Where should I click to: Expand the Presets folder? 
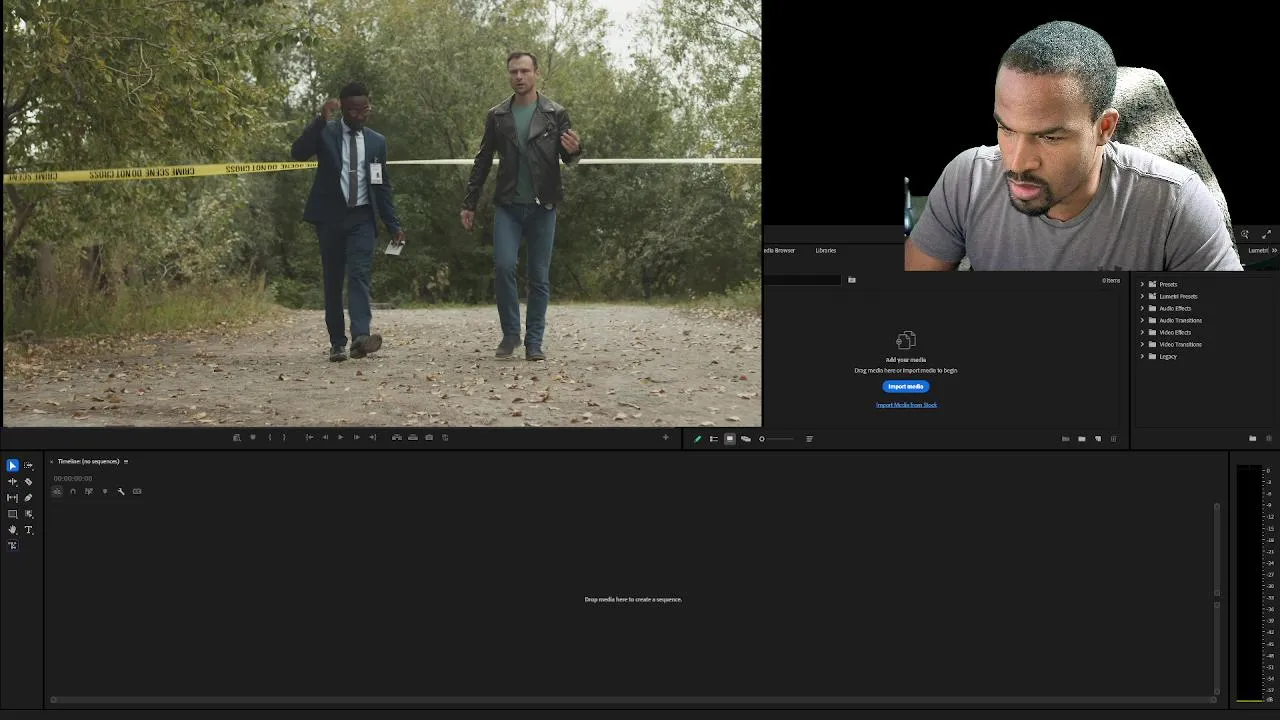(x=1142, y=284)
